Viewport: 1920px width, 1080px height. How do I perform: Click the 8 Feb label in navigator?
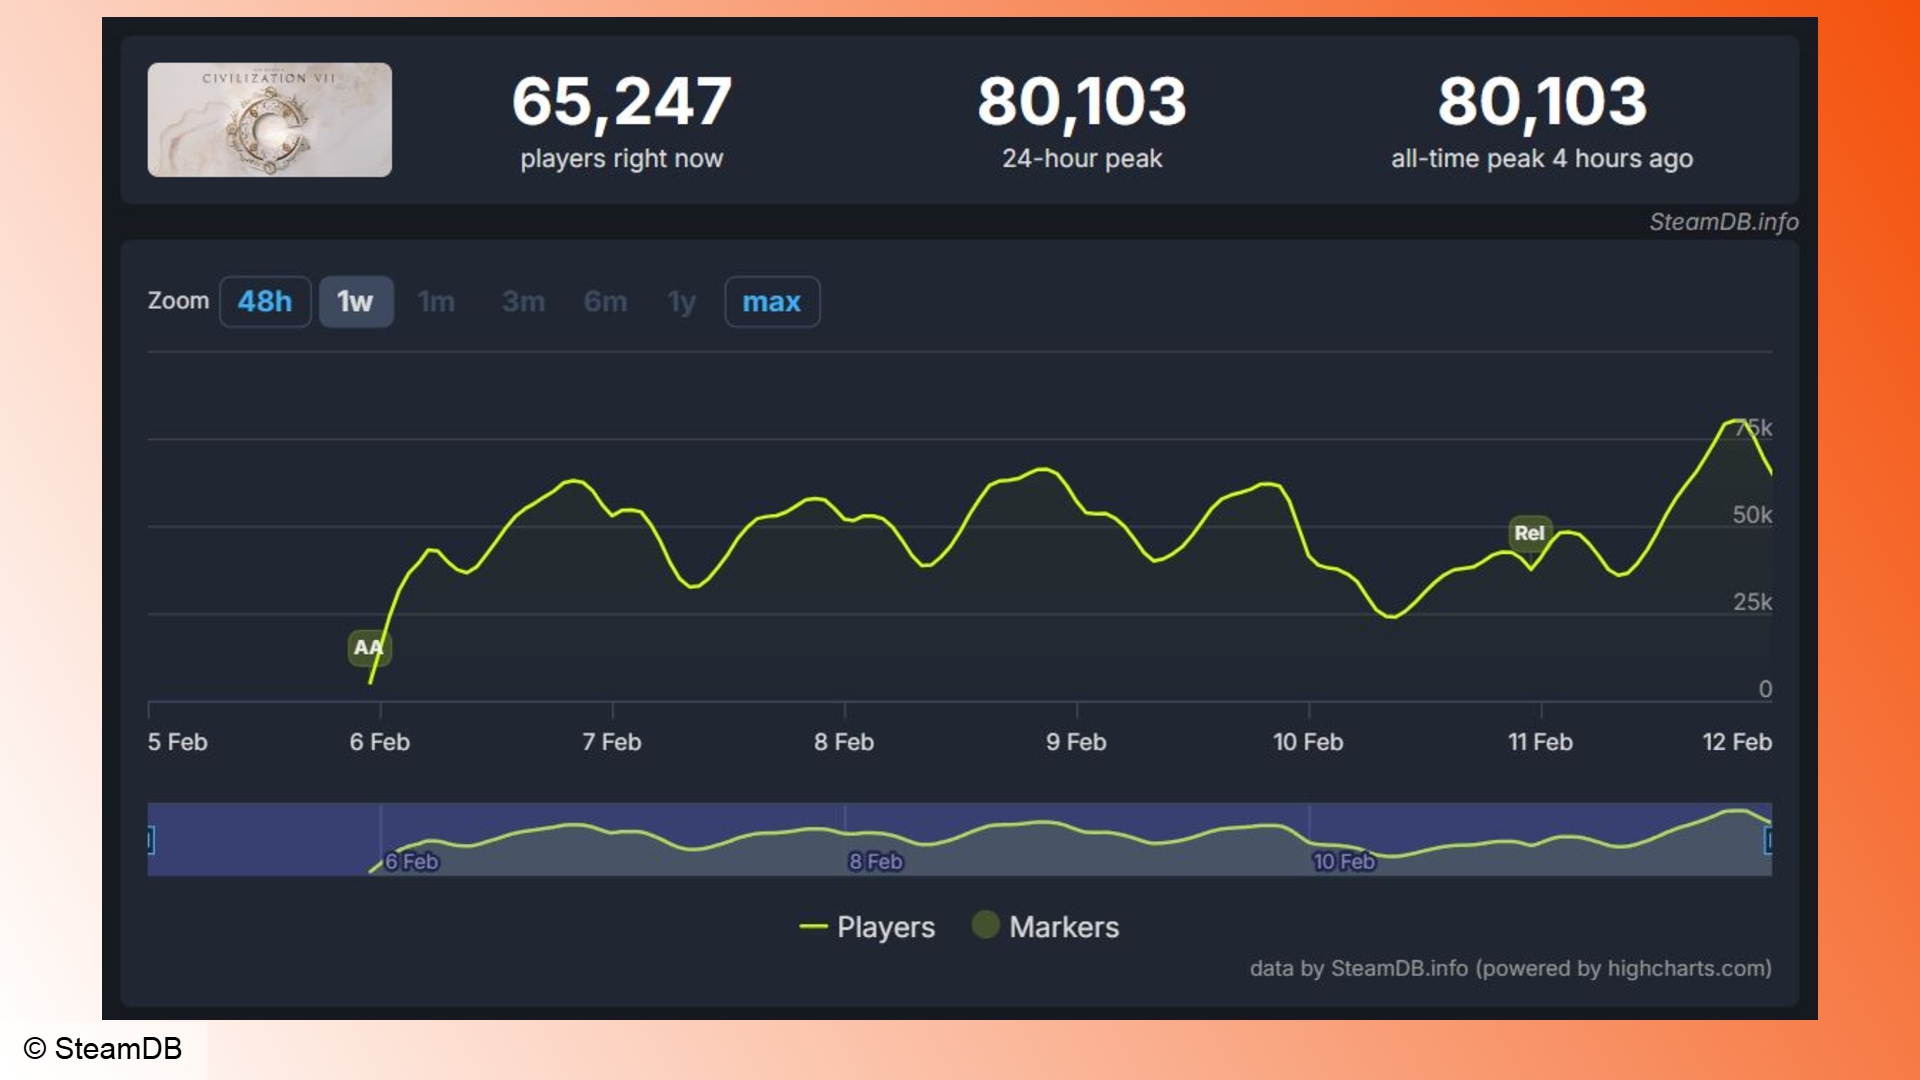coord(875,861)
